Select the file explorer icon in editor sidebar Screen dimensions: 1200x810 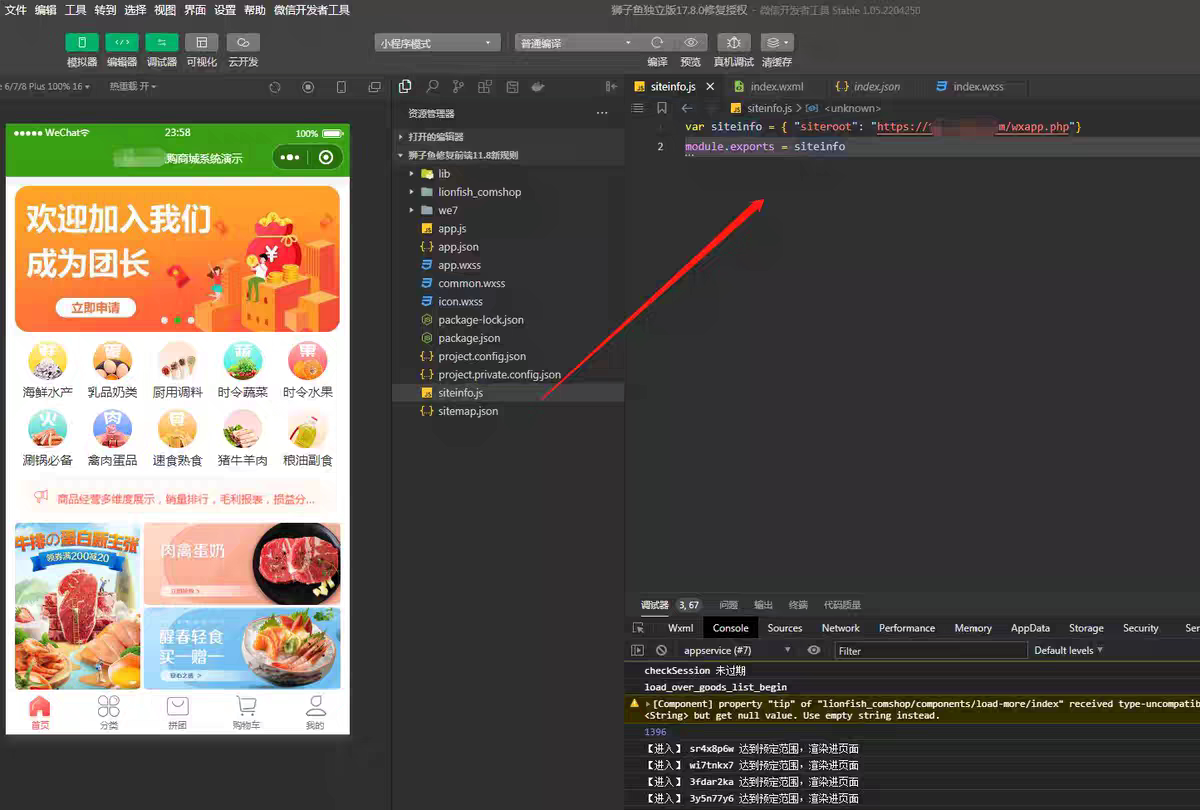(405, 87)
